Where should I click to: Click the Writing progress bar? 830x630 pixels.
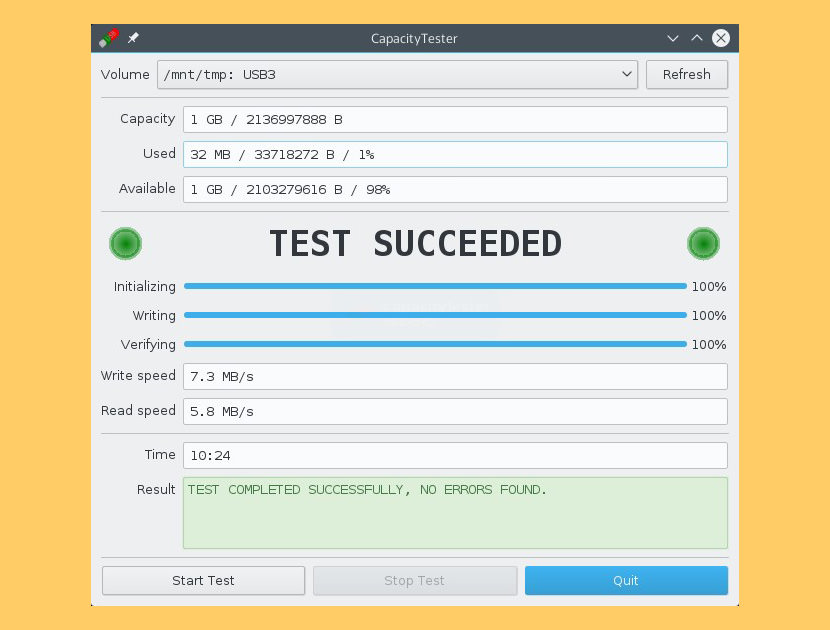tap(435, 316)
